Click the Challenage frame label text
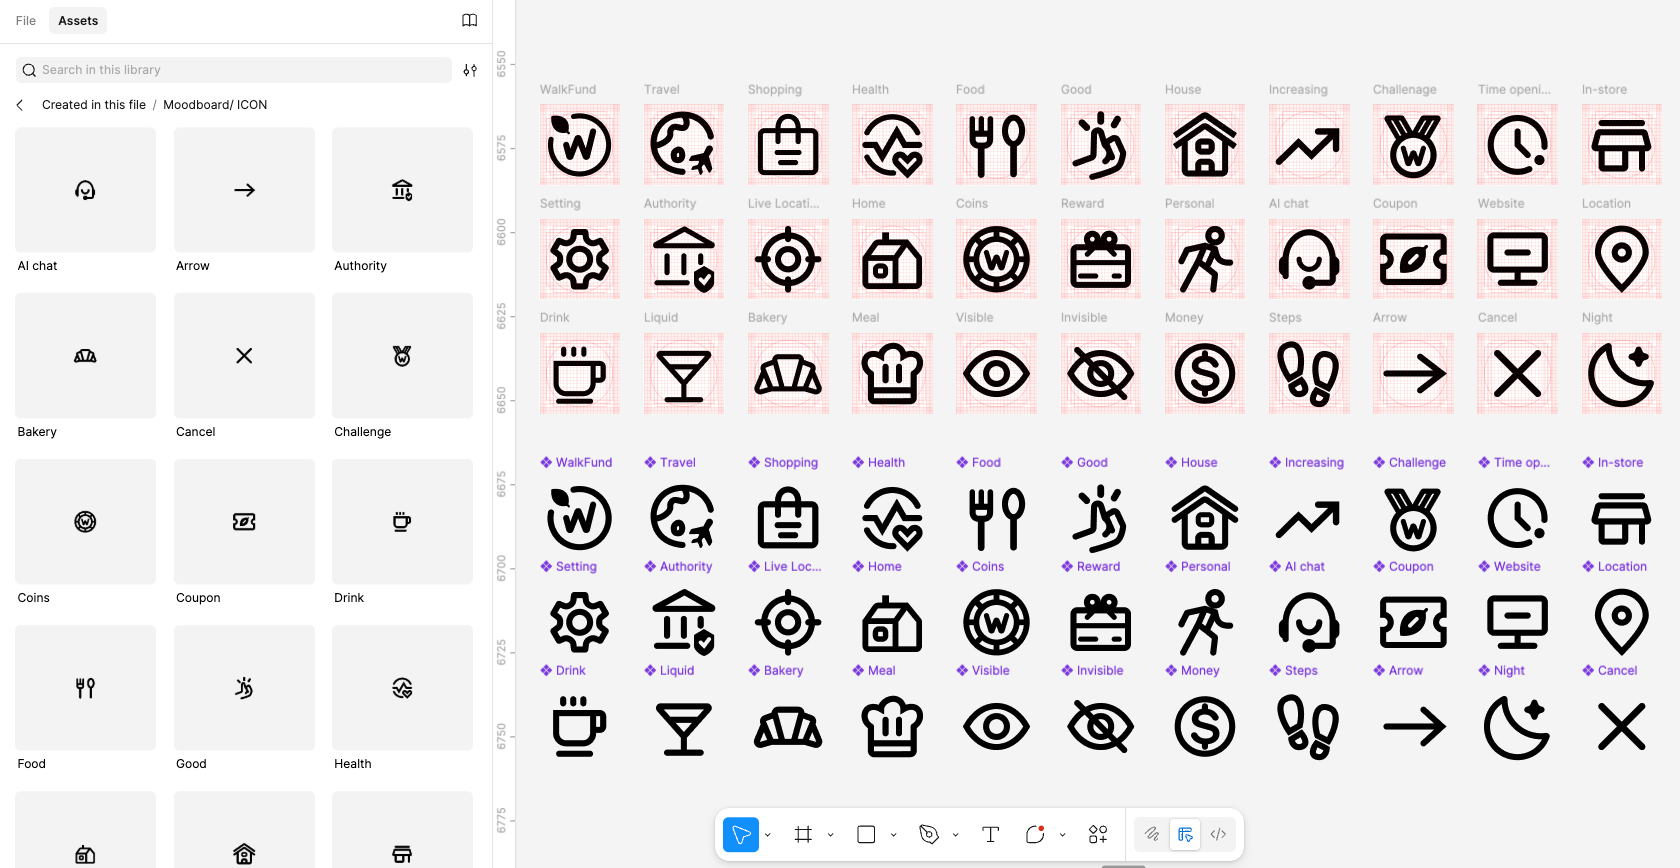Screen dimensions: 1680x868 point(1404,90)
